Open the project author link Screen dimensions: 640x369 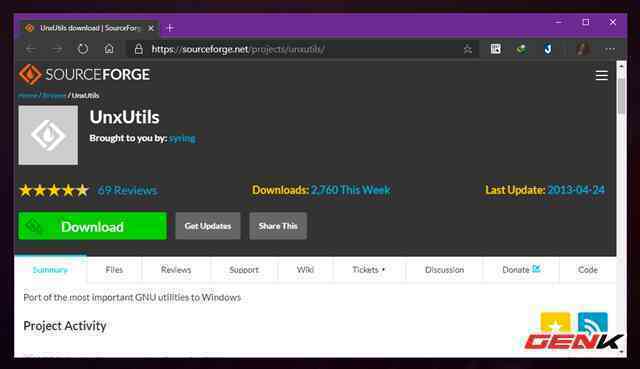click(x=182, y=138)
